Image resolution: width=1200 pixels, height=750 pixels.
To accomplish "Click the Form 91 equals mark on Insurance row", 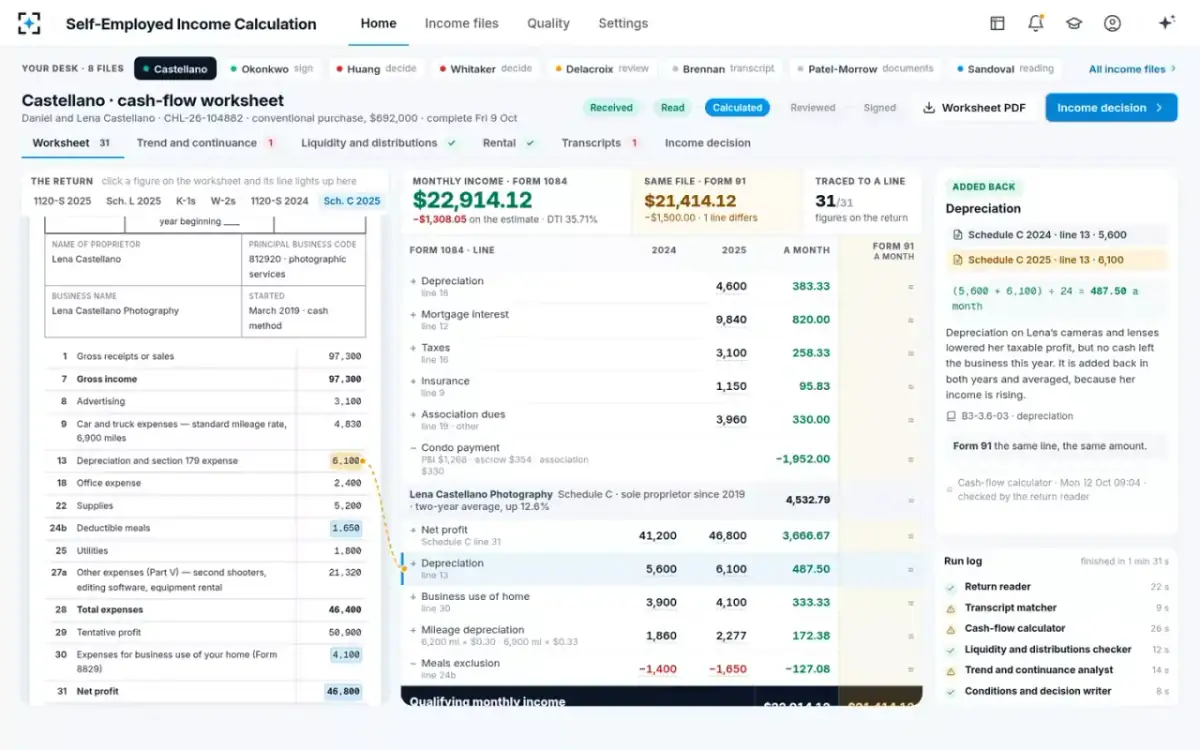I will coord(910,386).
